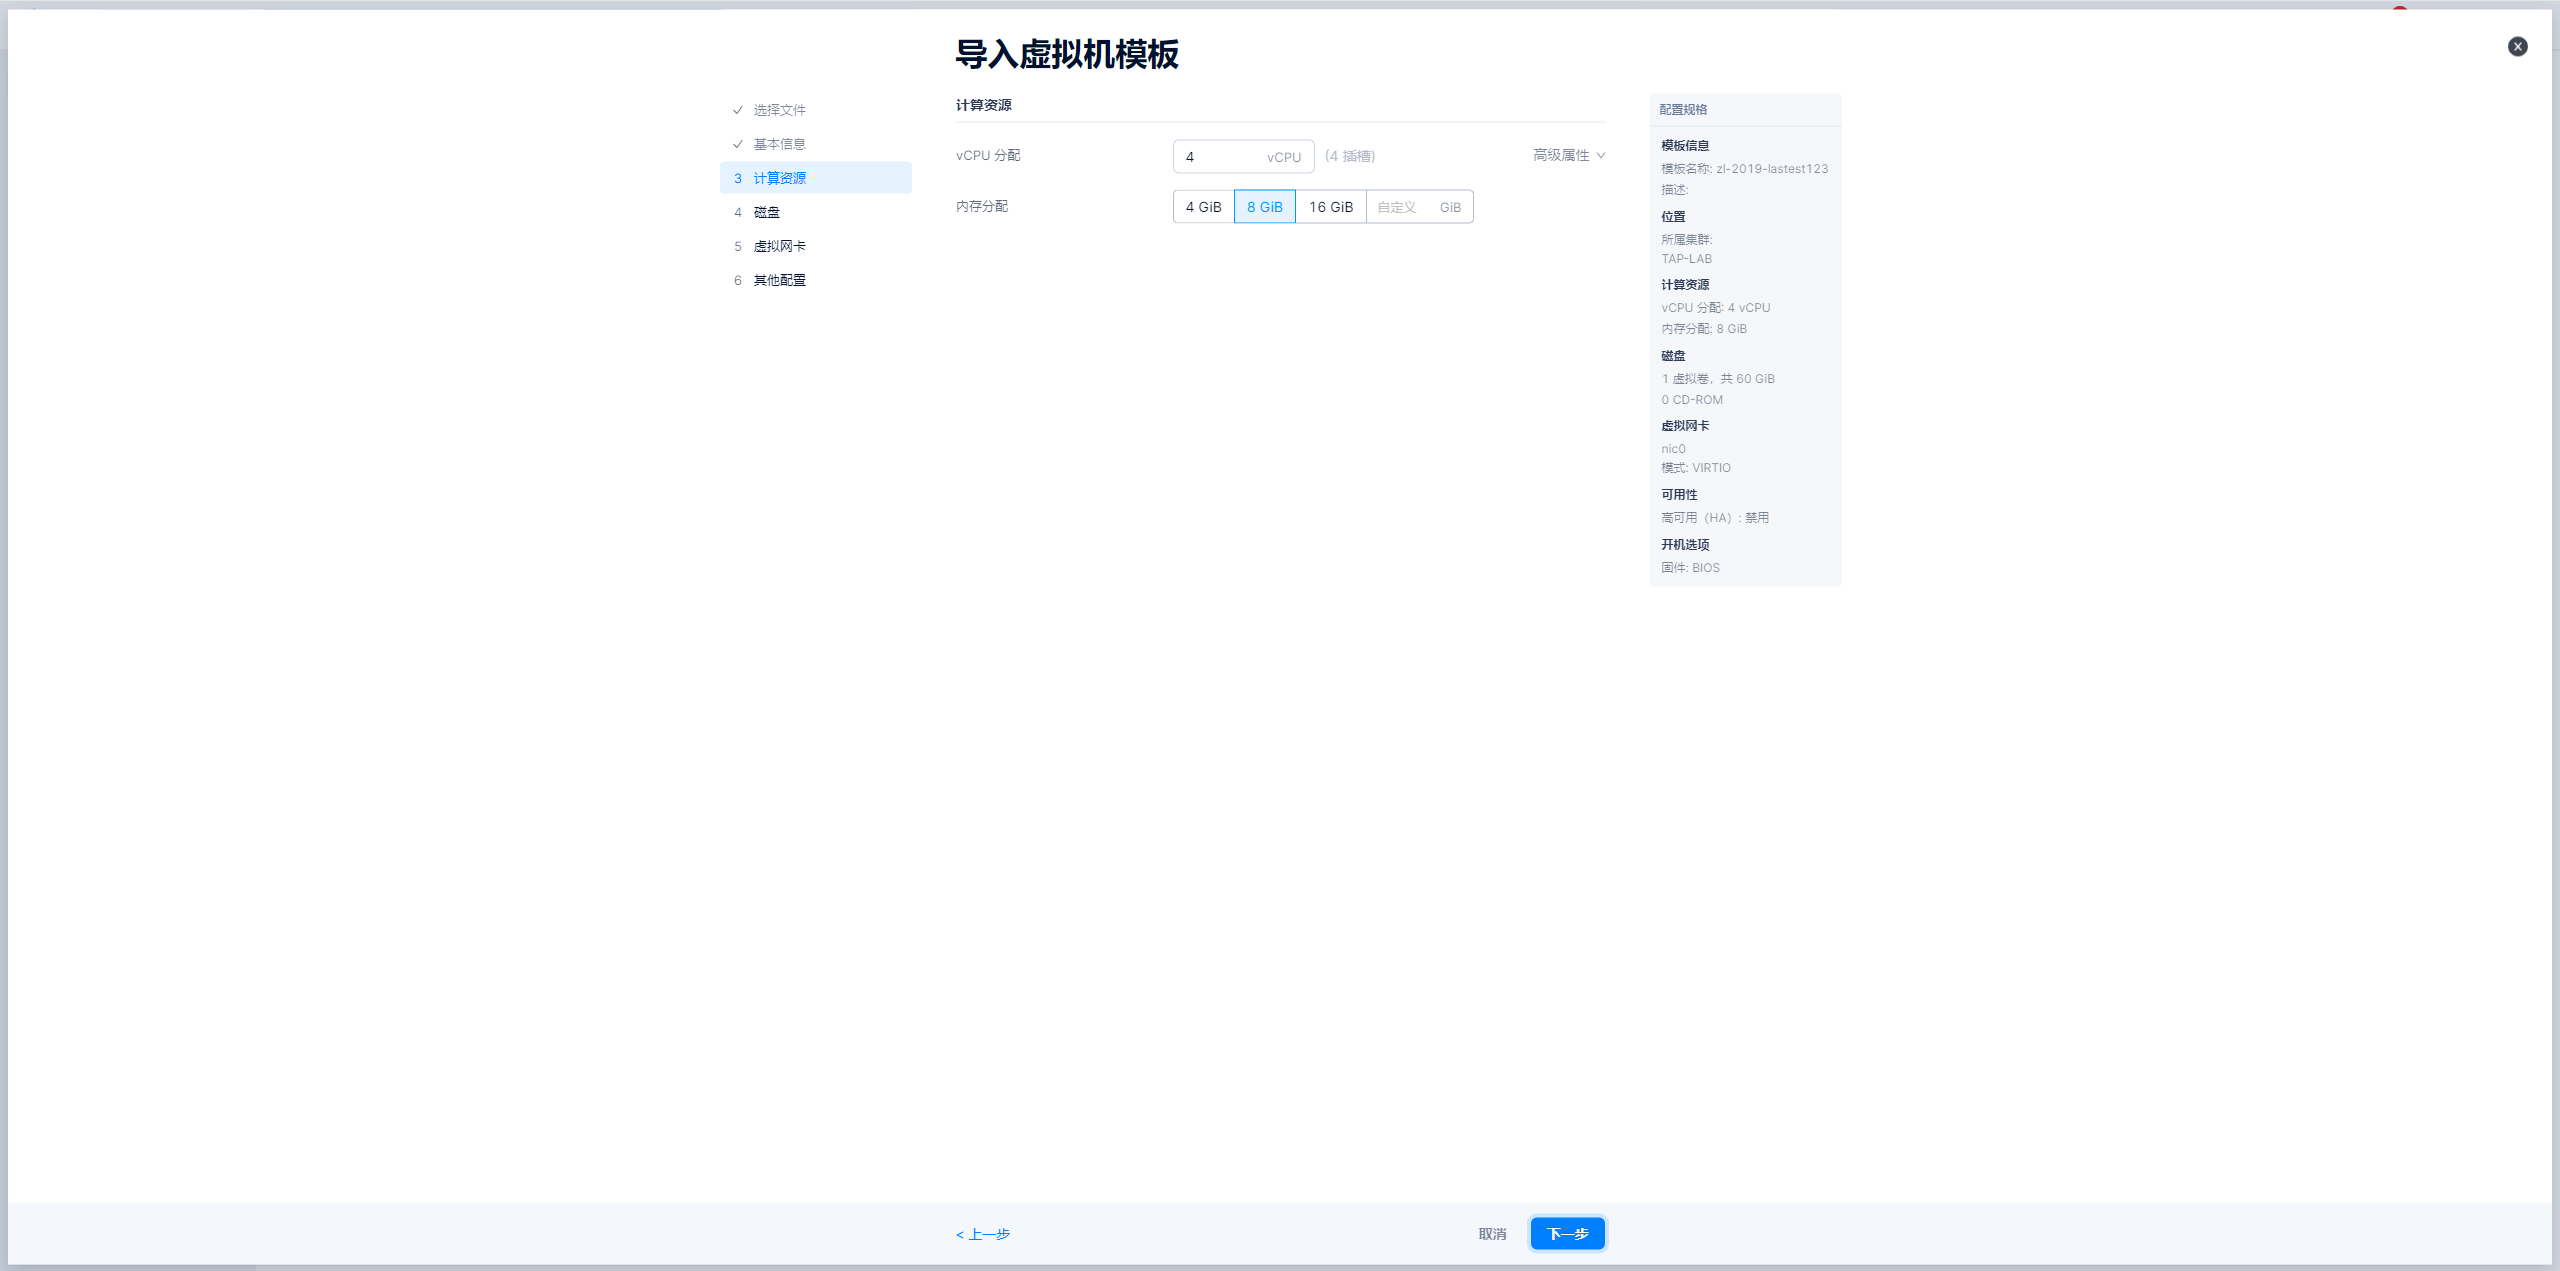Click the '(4 插槽)' hint text
2560x1271 pixels.
tap(1349, 156)
